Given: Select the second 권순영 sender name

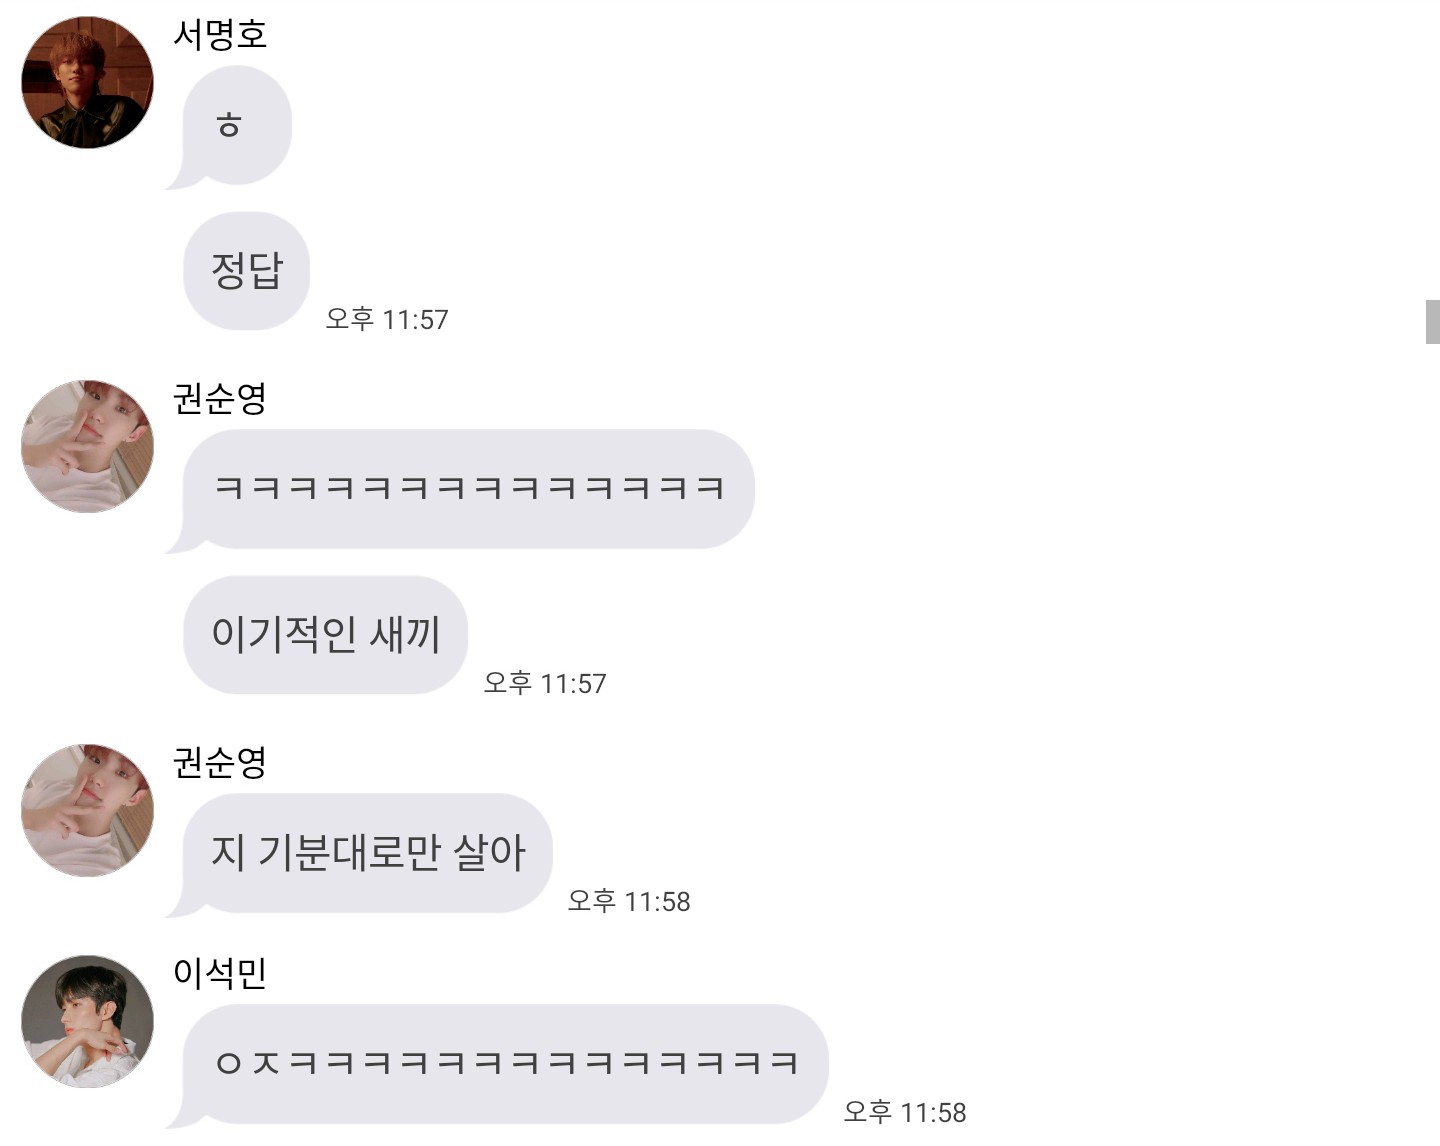Looking at the screenshot, I should click(220, 763).
